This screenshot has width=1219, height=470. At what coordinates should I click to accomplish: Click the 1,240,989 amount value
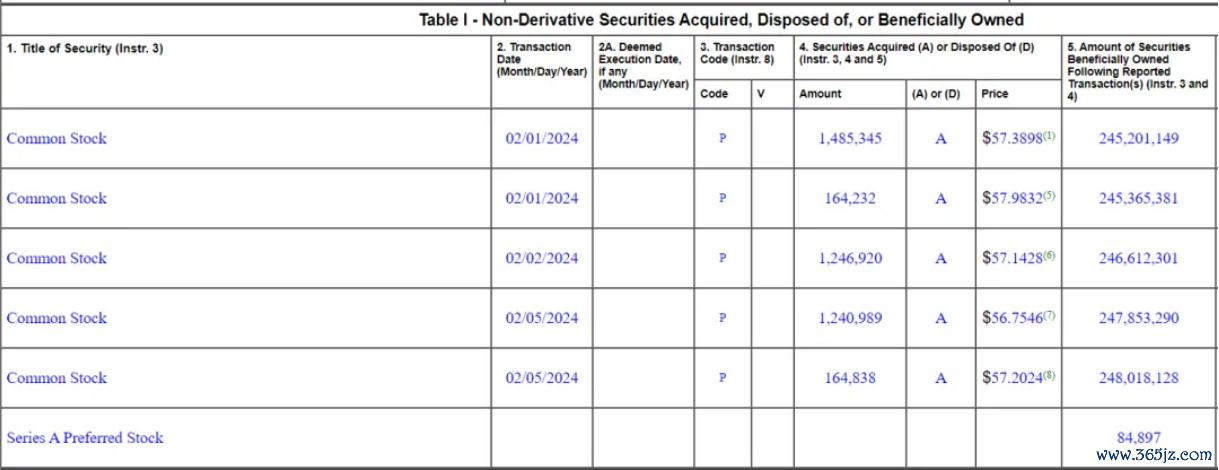pos(850,319)
